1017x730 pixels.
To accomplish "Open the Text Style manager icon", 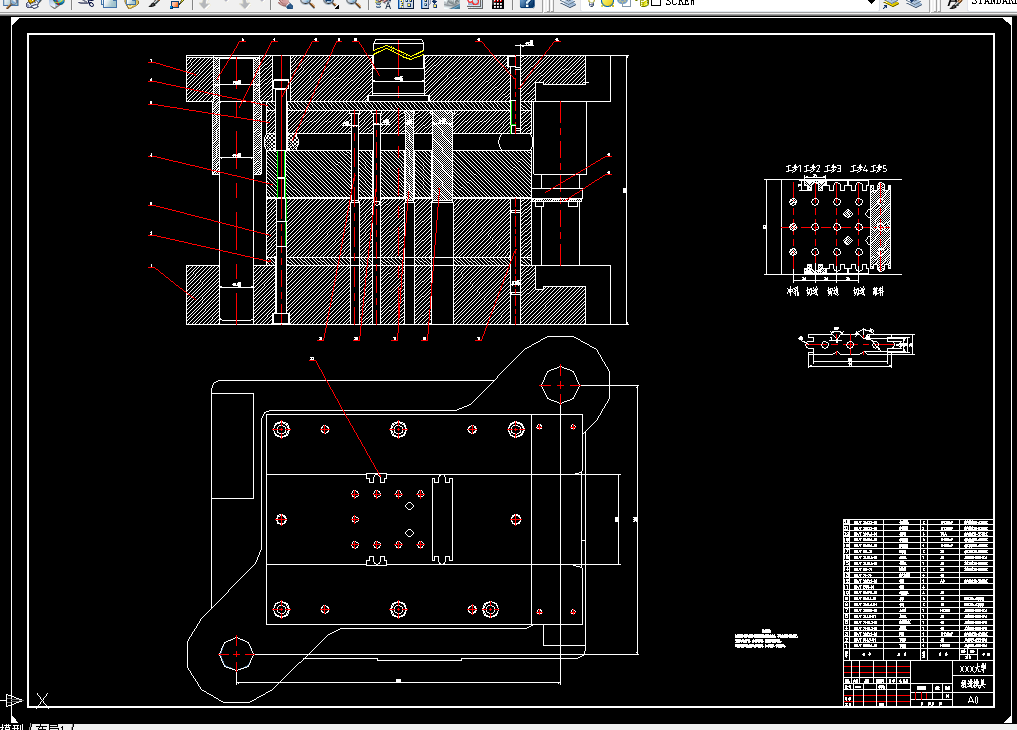I will [x=953, y=3].
